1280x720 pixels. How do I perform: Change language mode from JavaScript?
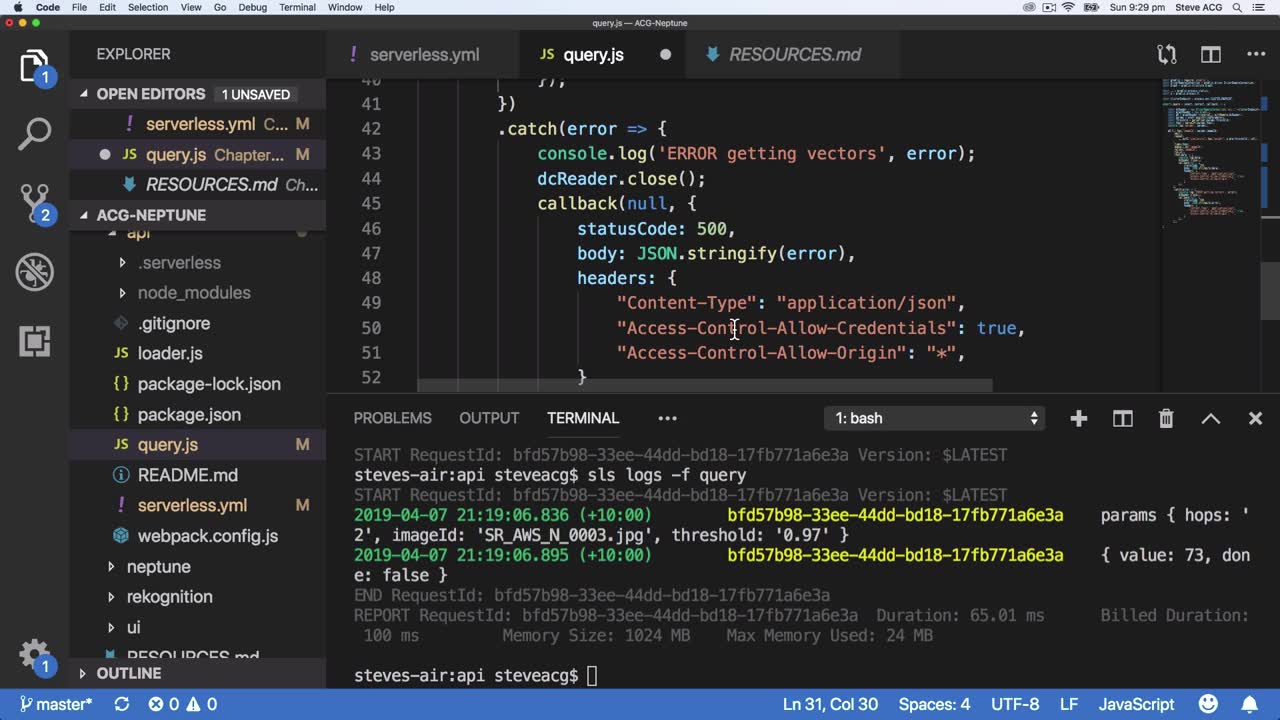click(x=1136, y=705)
